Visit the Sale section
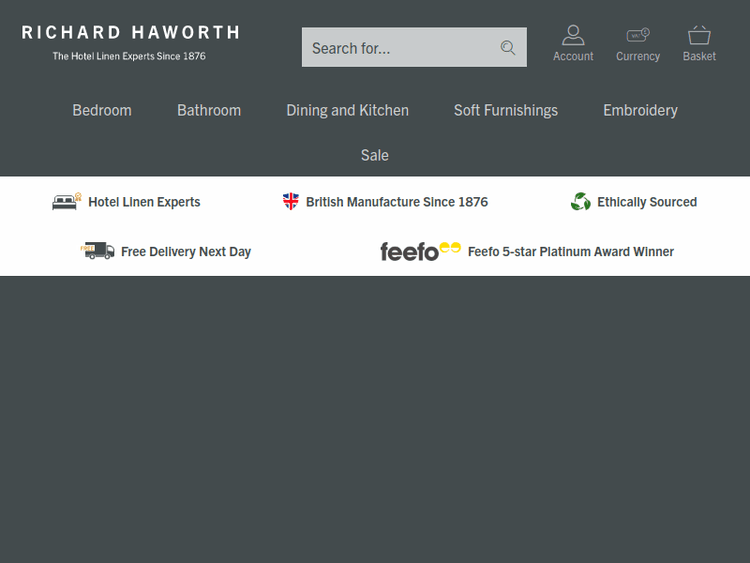Viewport: 750px width, 563px height. coord(375,155)
